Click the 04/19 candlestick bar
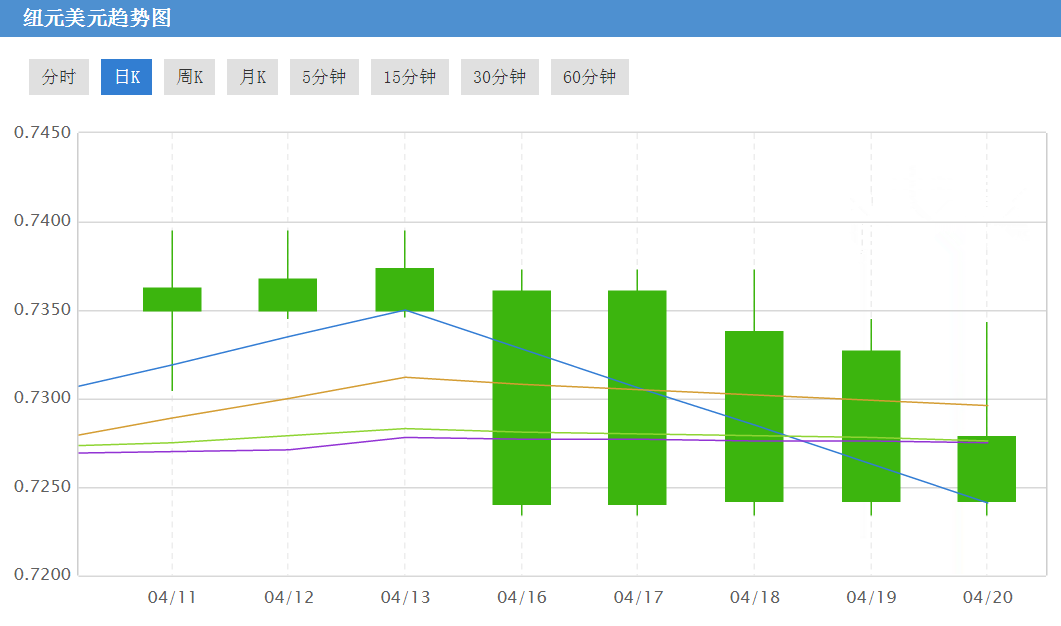The image size is (1061, 626). pos(871,425)
